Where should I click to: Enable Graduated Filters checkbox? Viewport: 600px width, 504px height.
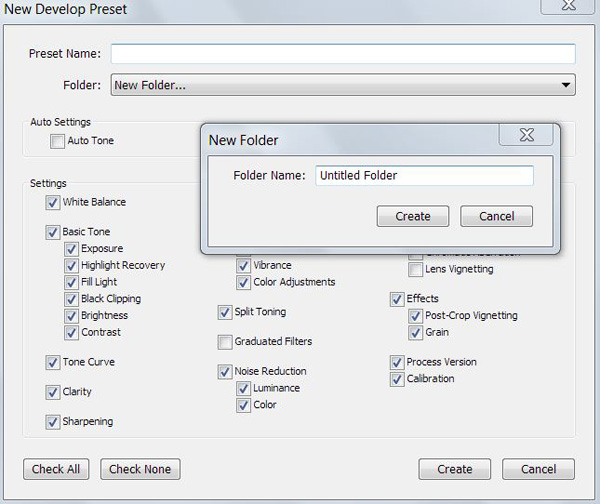coord(225,342)
